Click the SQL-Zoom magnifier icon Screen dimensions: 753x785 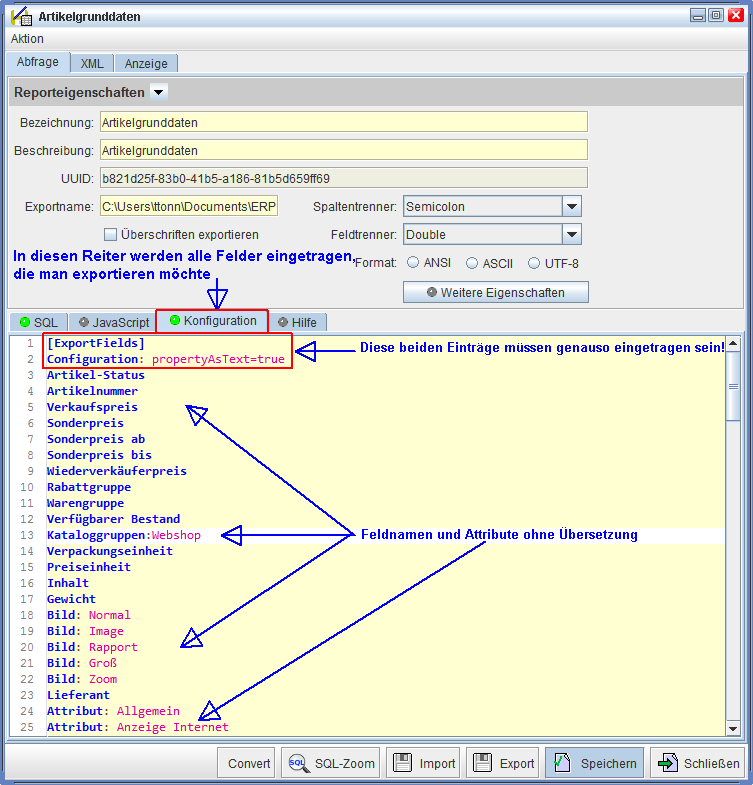coord(296,763)
